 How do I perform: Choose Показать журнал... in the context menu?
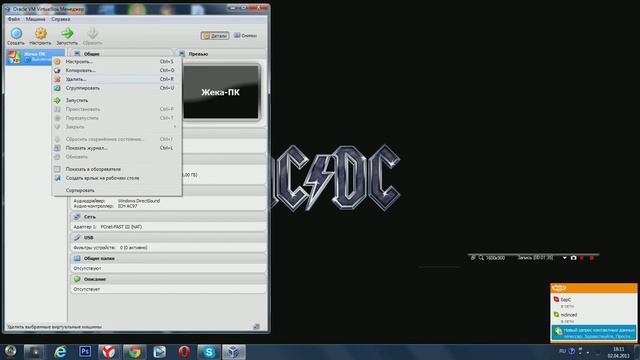click(x=117, y=148)
